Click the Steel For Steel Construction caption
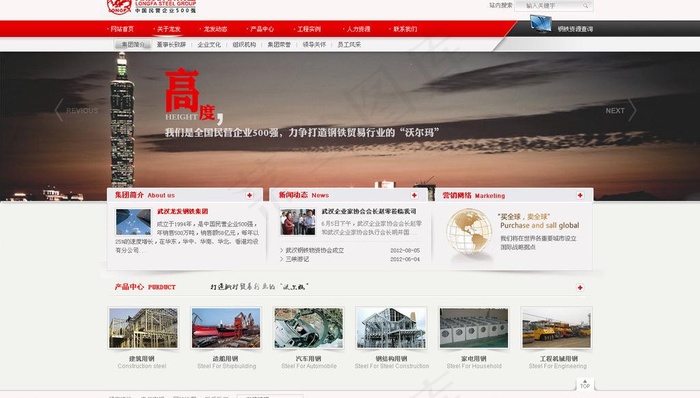The image size is (700, 398). tap(392, 366)
